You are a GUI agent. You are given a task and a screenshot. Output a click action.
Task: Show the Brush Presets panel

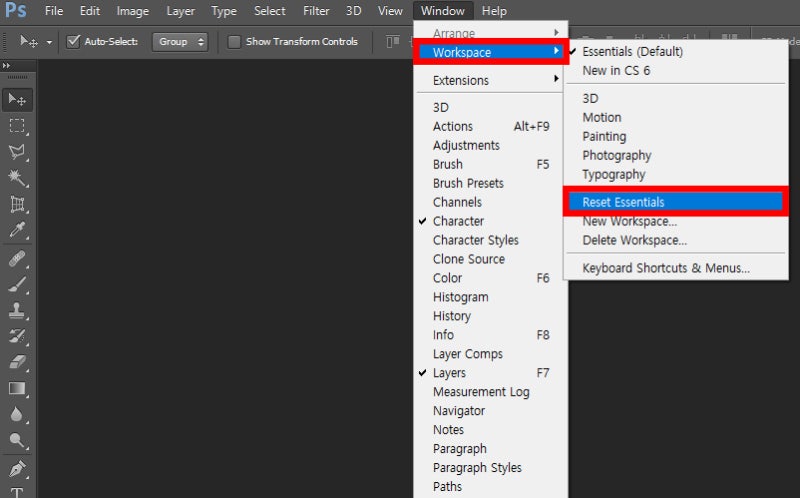click(490, 183)
